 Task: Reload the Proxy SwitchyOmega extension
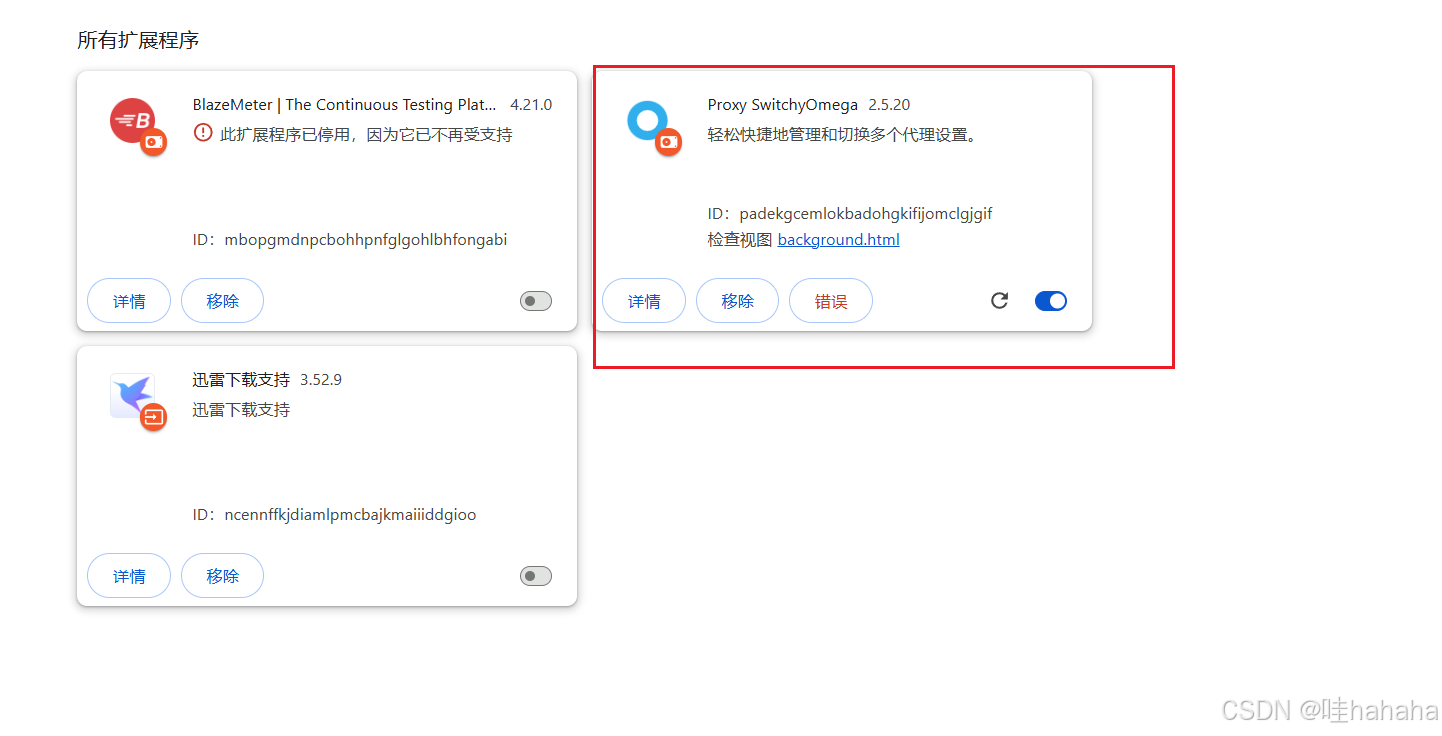tap(999, 300)
